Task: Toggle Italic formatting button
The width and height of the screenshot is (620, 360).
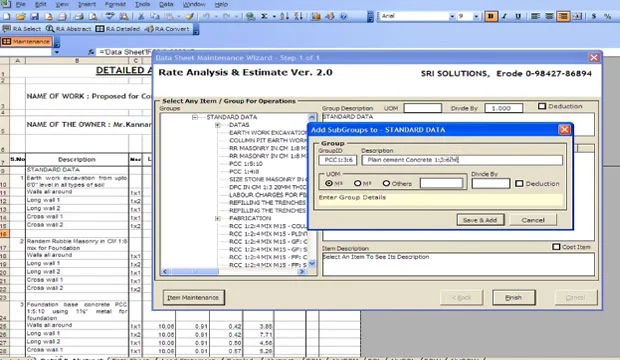Action: click(x=504, y=16)
